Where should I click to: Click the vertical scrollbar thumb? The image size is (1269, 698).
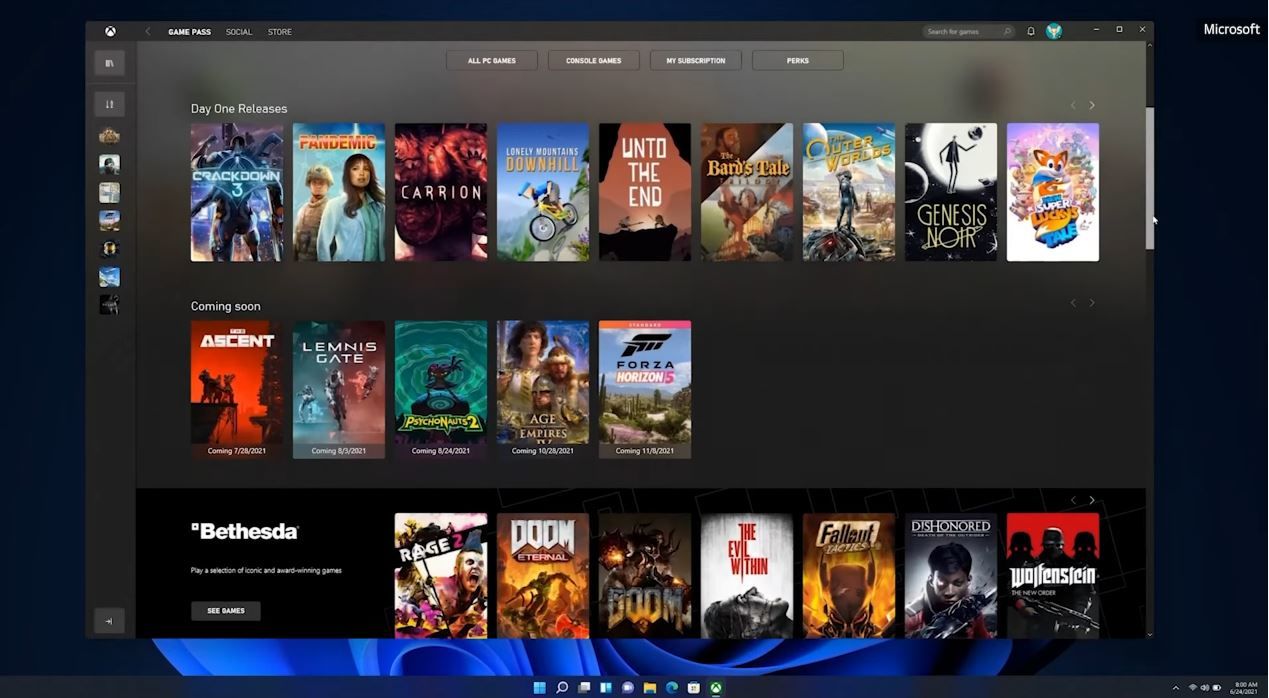coord(1150,178)
